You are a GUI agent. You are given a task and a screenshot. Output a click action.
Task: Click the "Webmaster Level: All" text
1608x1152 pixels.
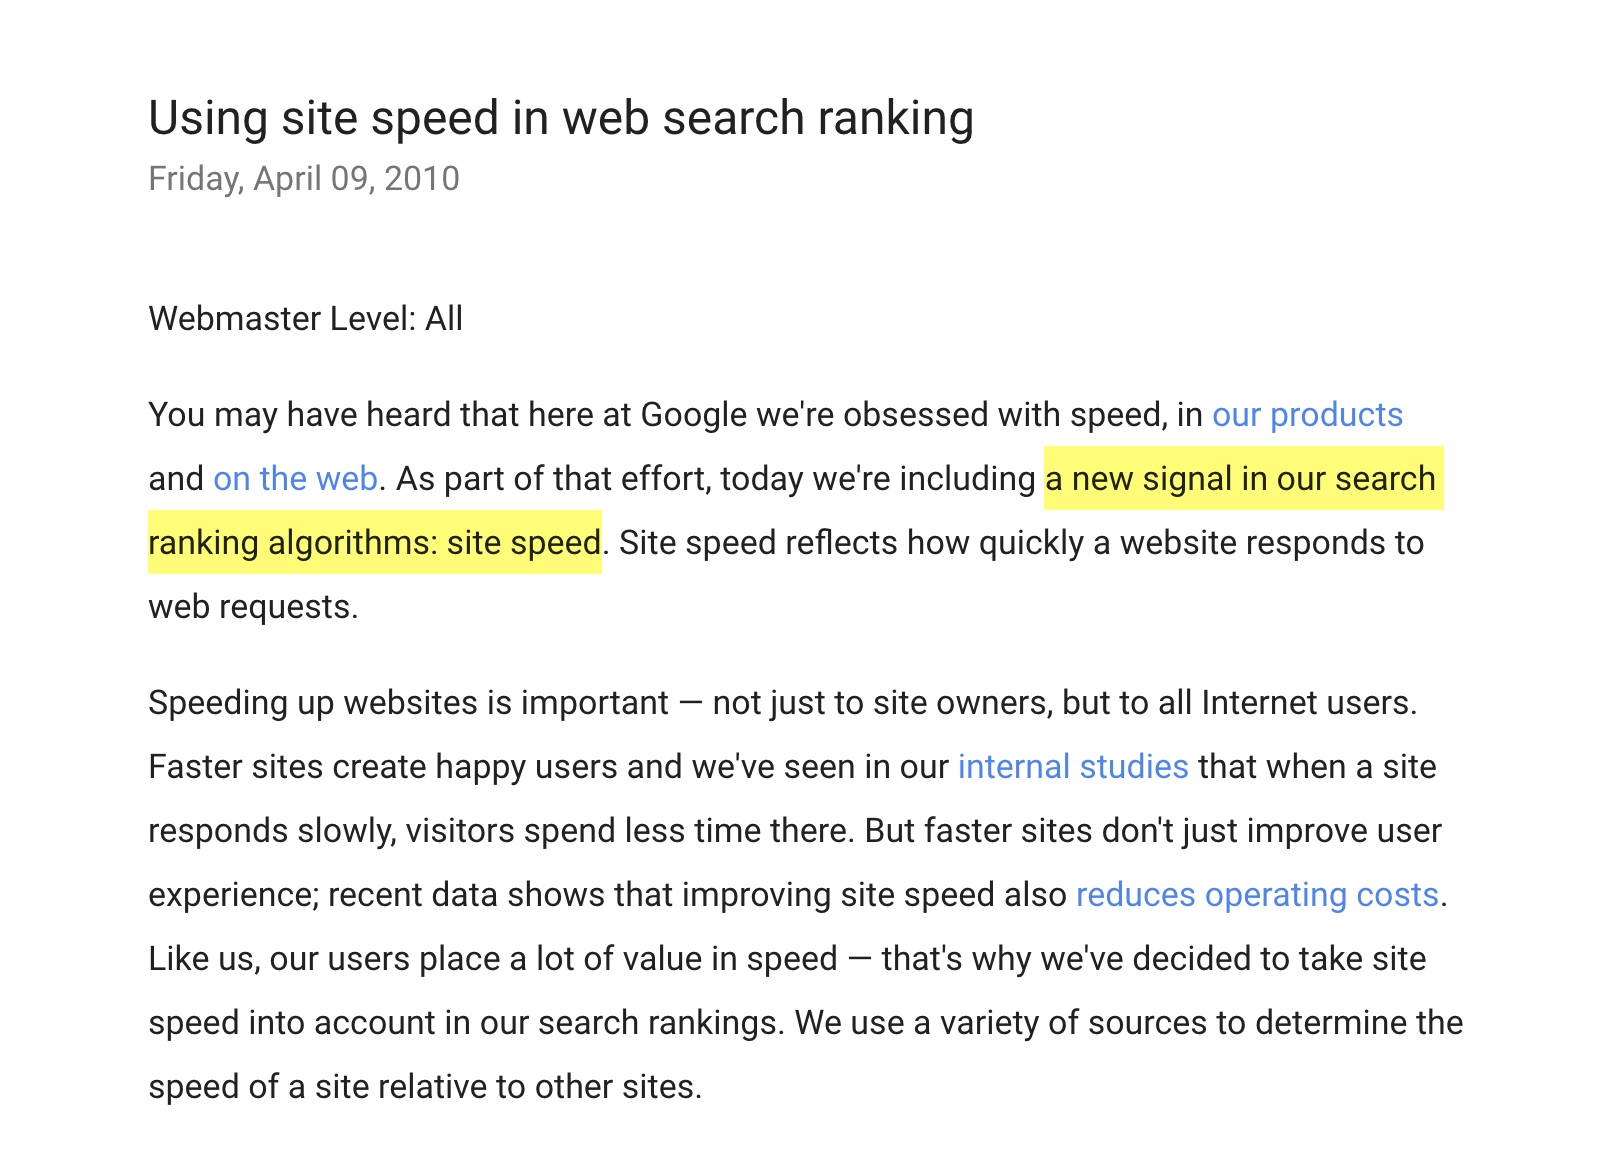click(306, 319)
